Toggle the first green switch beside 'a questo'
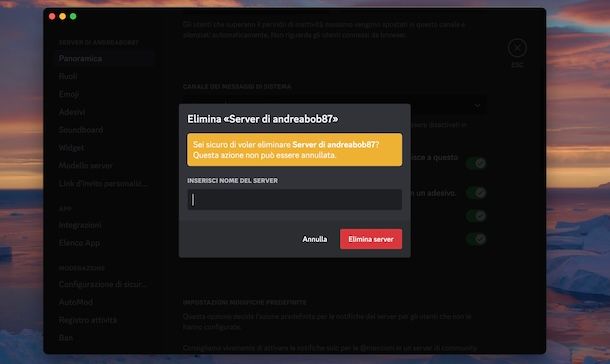The image size is (610, 364). pyautogui.click(x=476, y=163)
